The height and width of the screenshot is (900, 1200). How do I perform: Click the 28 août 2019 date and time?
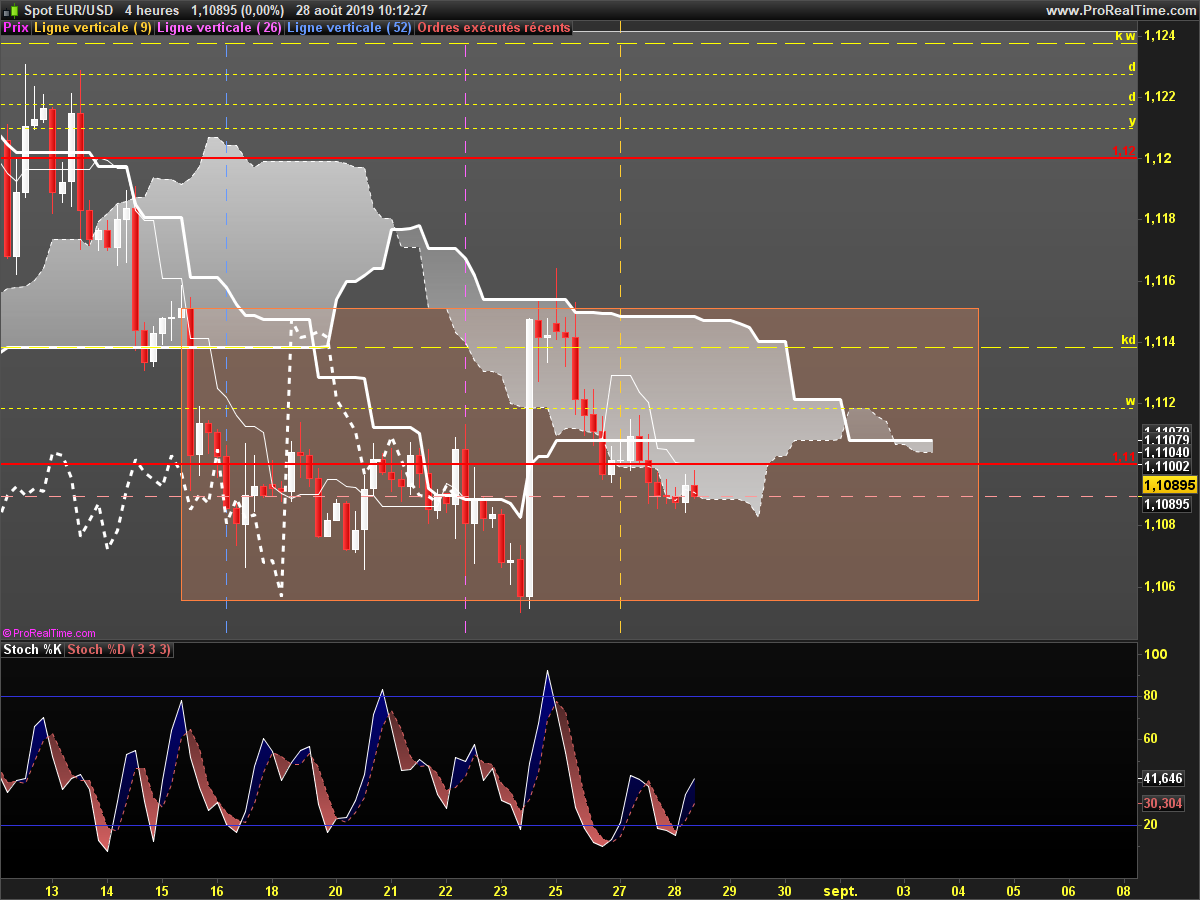361,10
